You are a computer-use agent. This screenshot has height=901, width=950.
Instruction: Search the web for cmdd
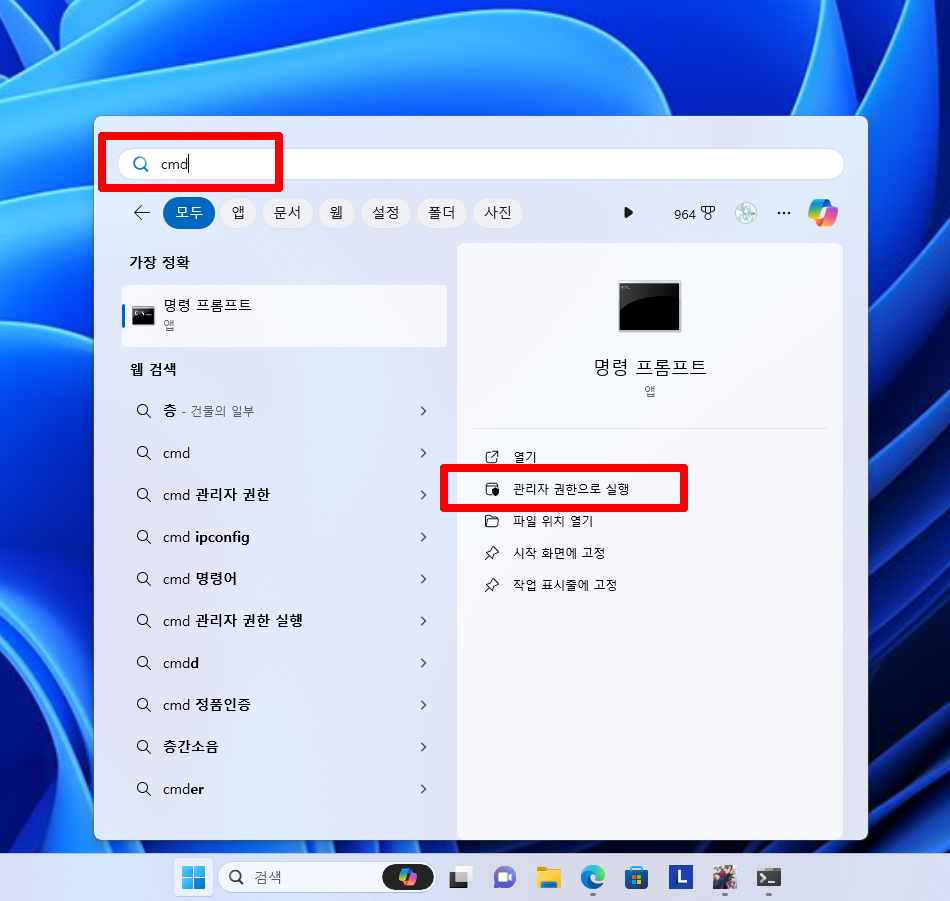(181, 663)
